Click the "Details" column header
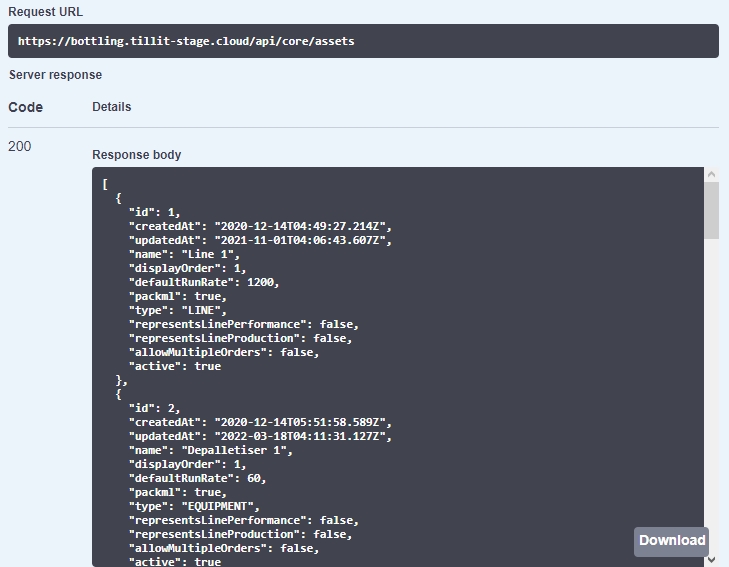 point(112,107)
